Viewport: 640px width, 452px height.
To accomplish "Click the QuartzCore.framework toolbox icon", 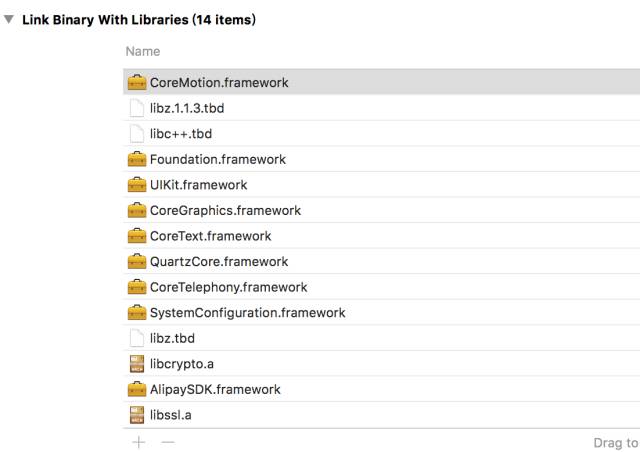I will [x=137, y=261].
